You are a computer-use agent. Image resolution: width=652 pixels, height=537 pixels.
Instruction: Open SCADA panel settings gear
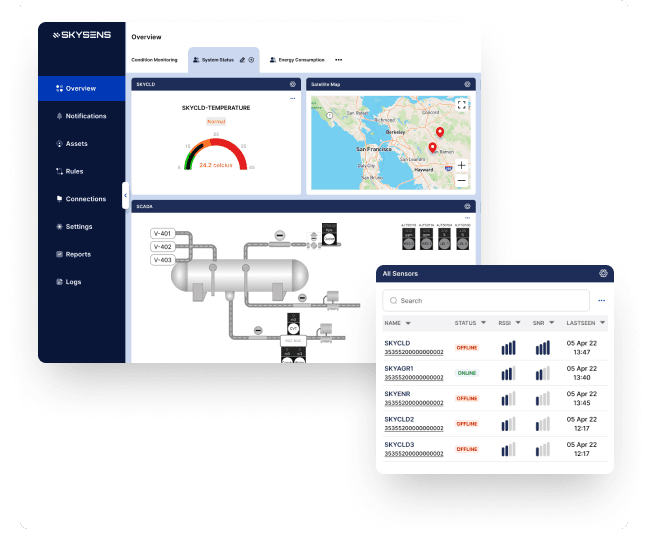467,206
